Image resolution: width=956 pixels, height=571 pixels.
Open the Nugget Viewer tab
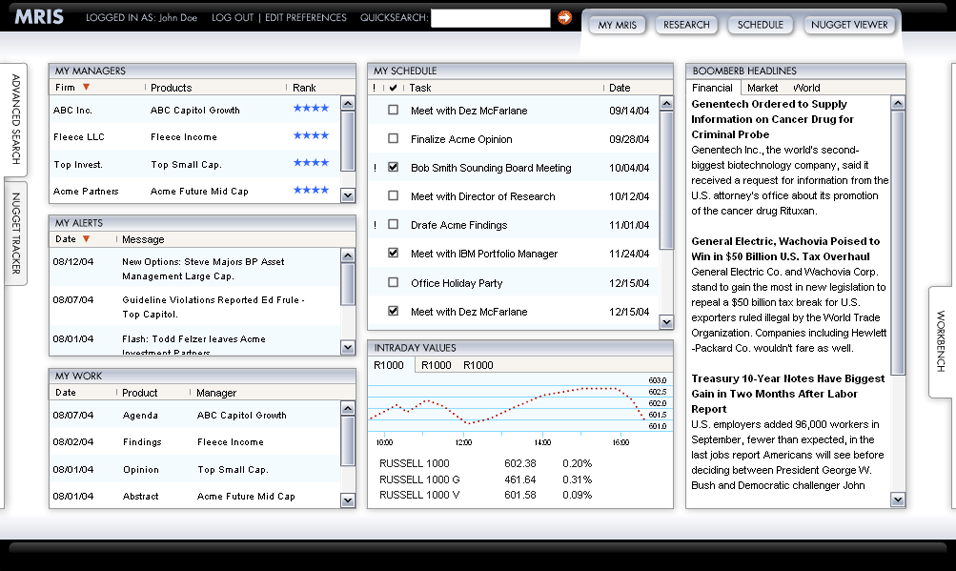point(849,24)
